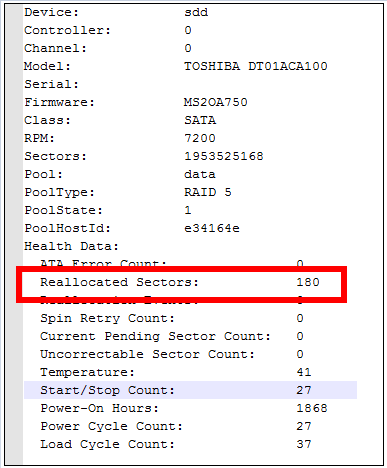The image size is (387, 468).
Task: Select the PoolHostId value e34164e
Action: point(212,228)
